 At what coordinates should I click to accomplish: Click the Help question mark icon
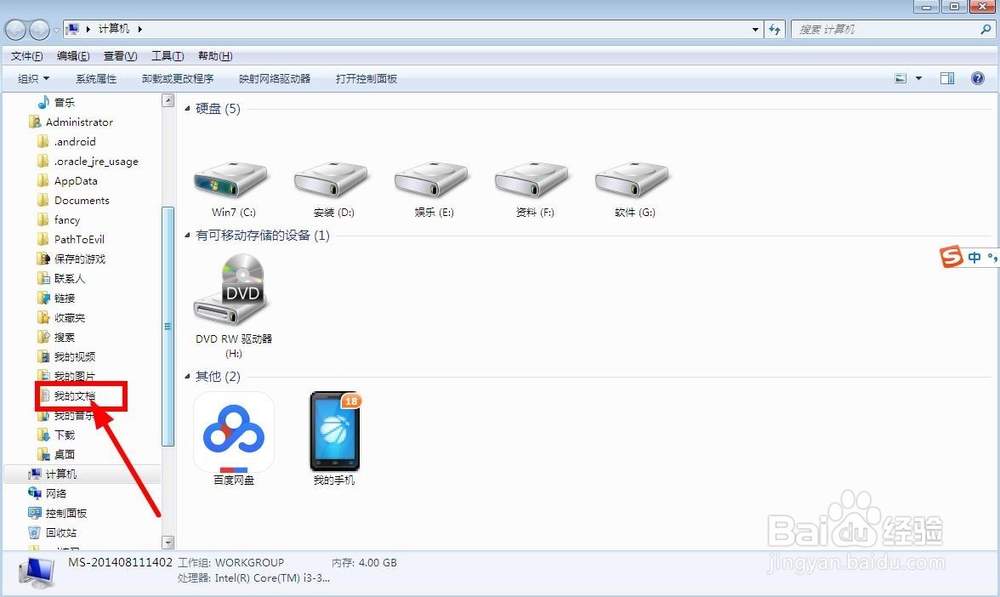[x=977, y=78]
